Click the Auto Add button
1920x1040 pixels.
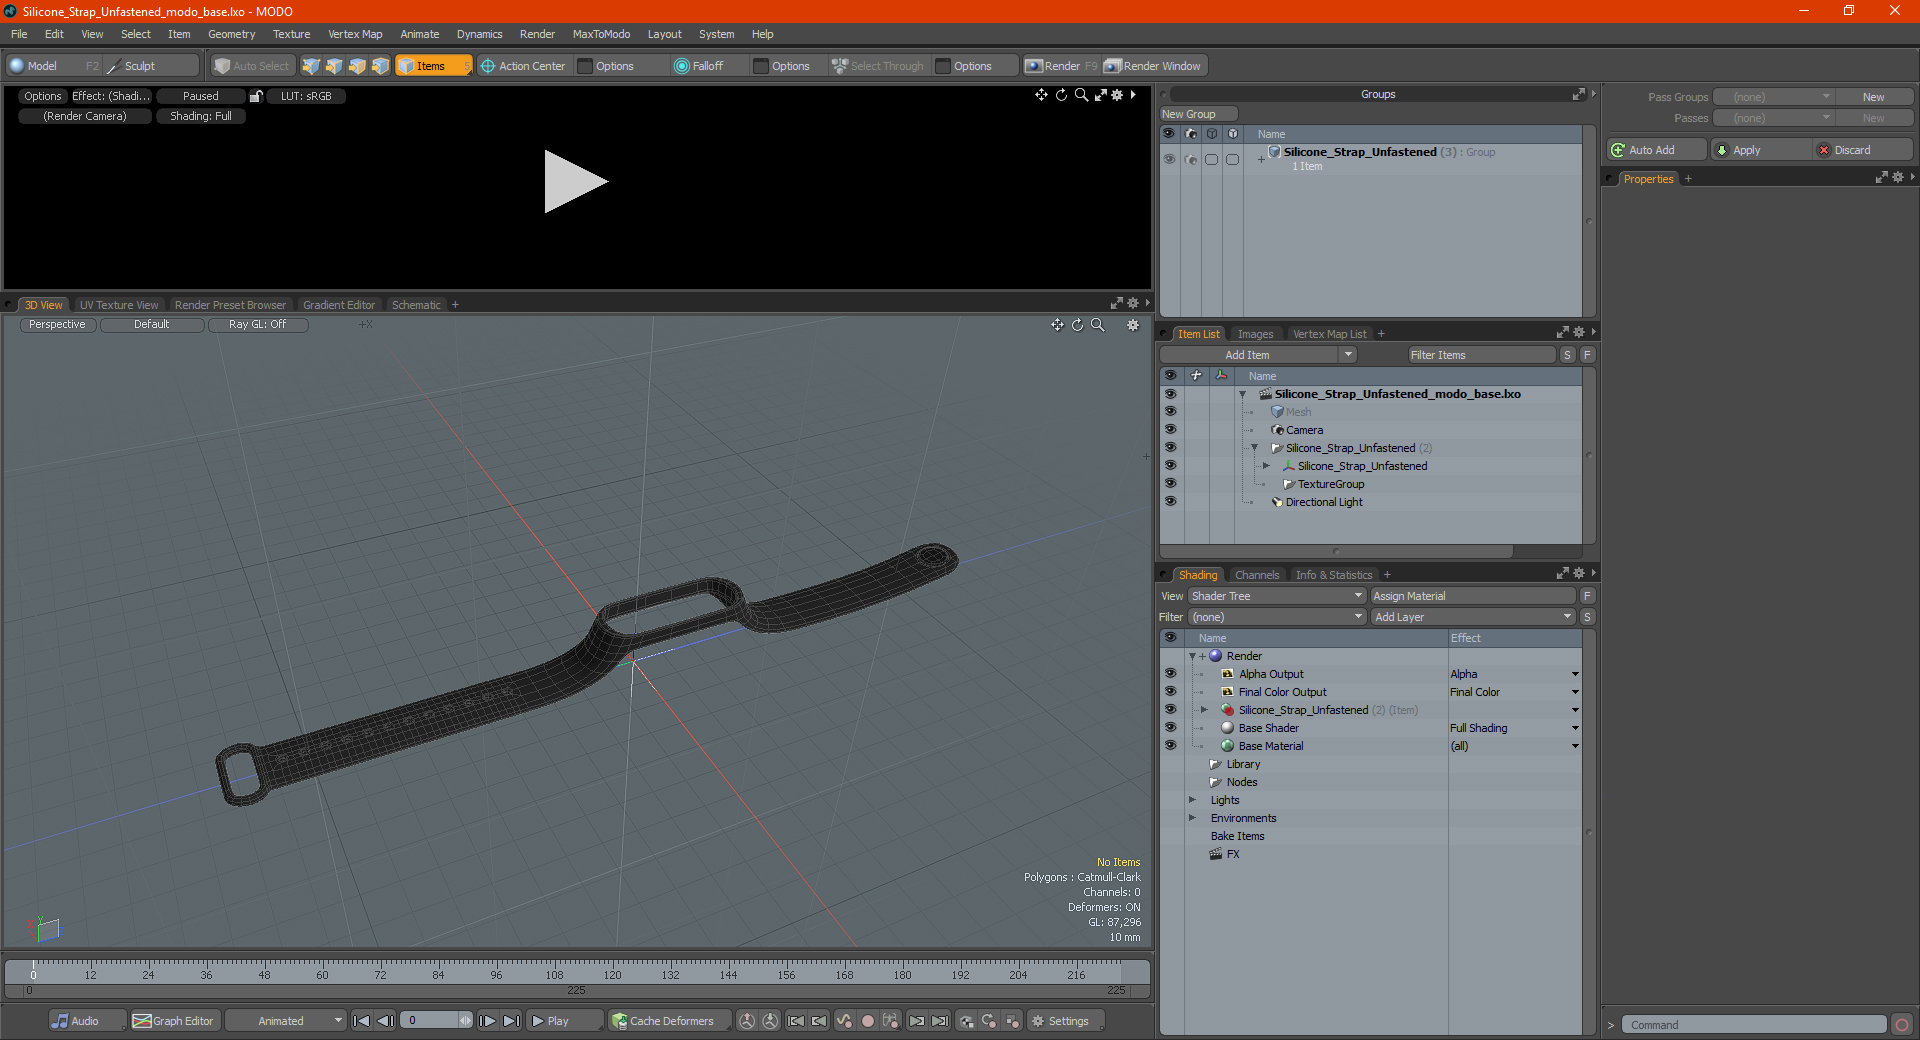click(1656, 150)
